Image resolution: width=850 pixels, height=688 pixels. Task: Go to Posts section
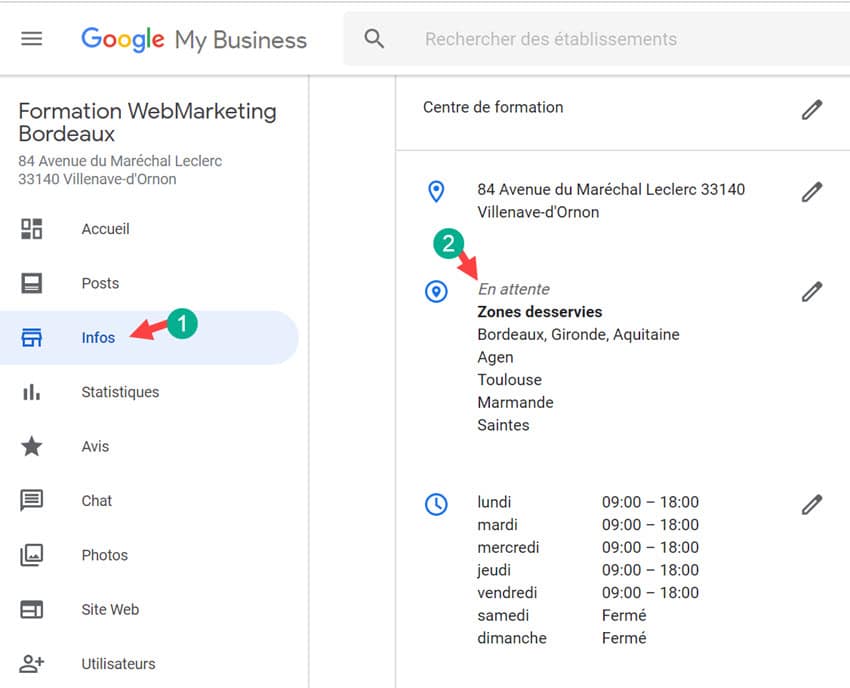[x=100, y=283]
